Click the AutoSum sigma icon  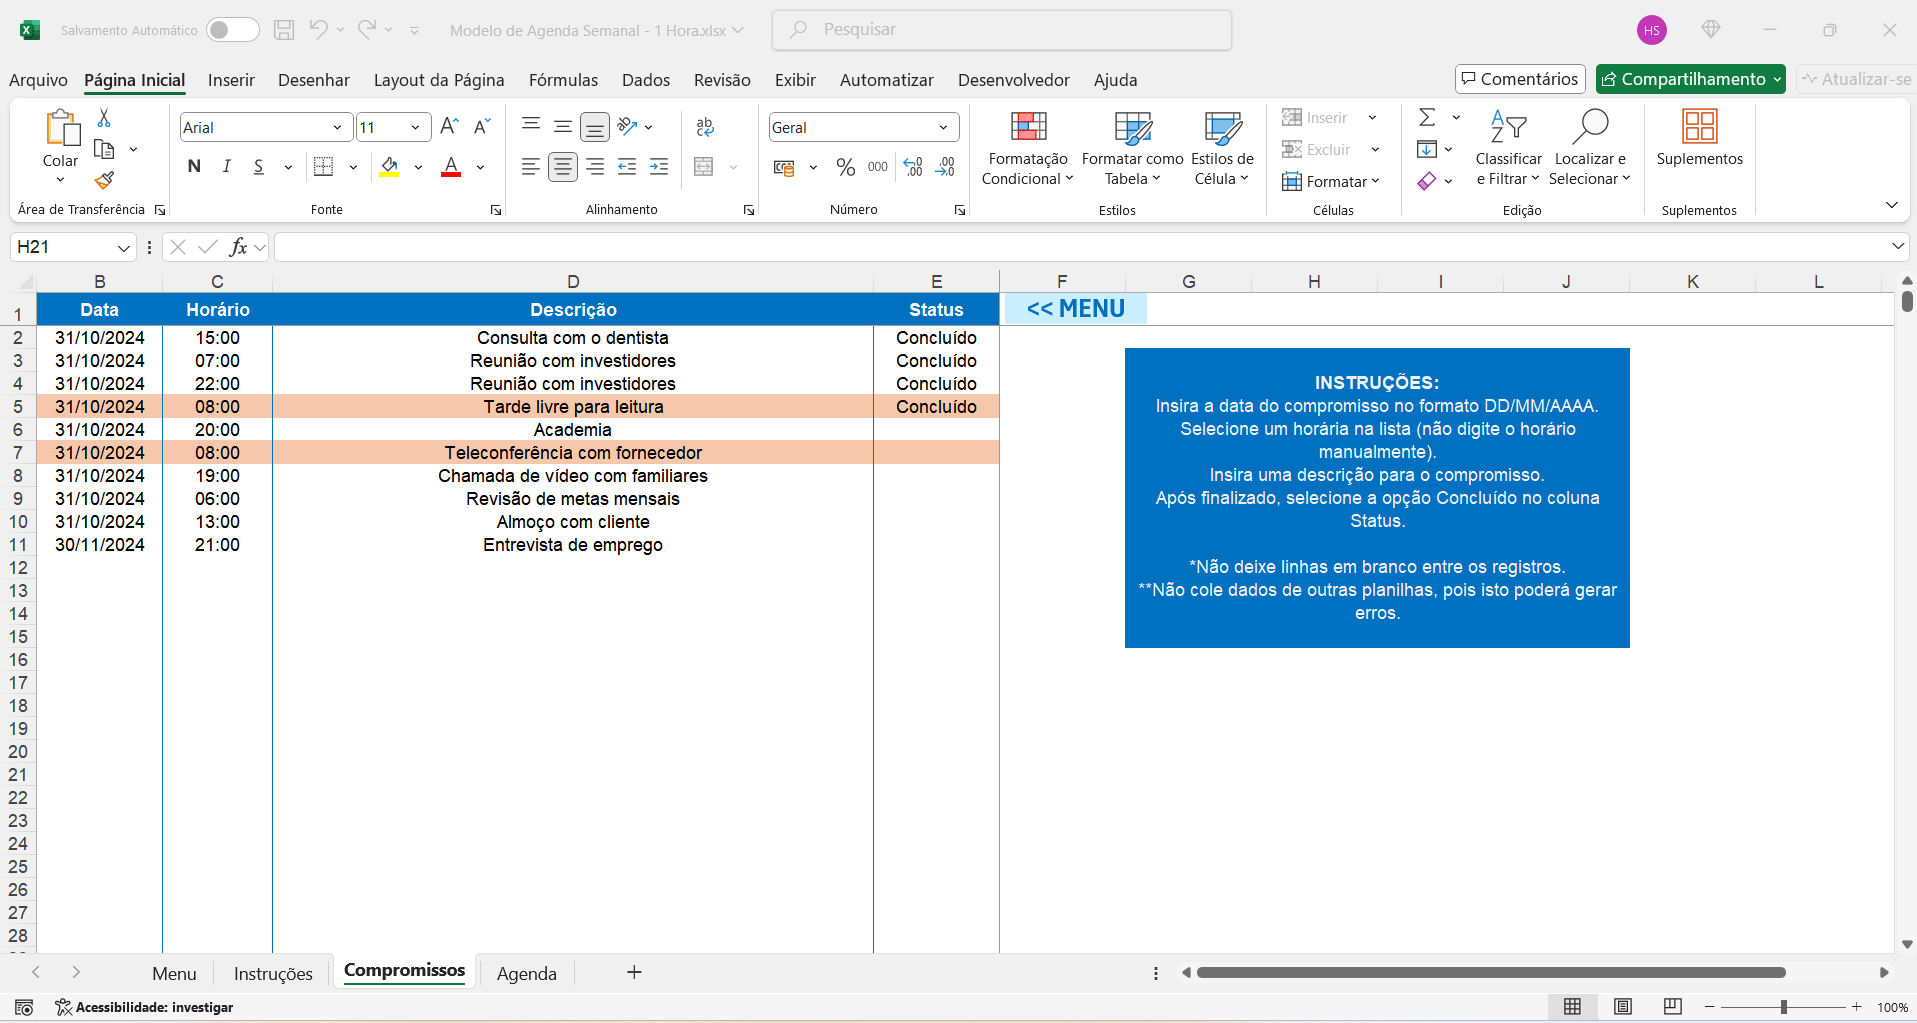pyautogui.click(x=1427, y=117)
